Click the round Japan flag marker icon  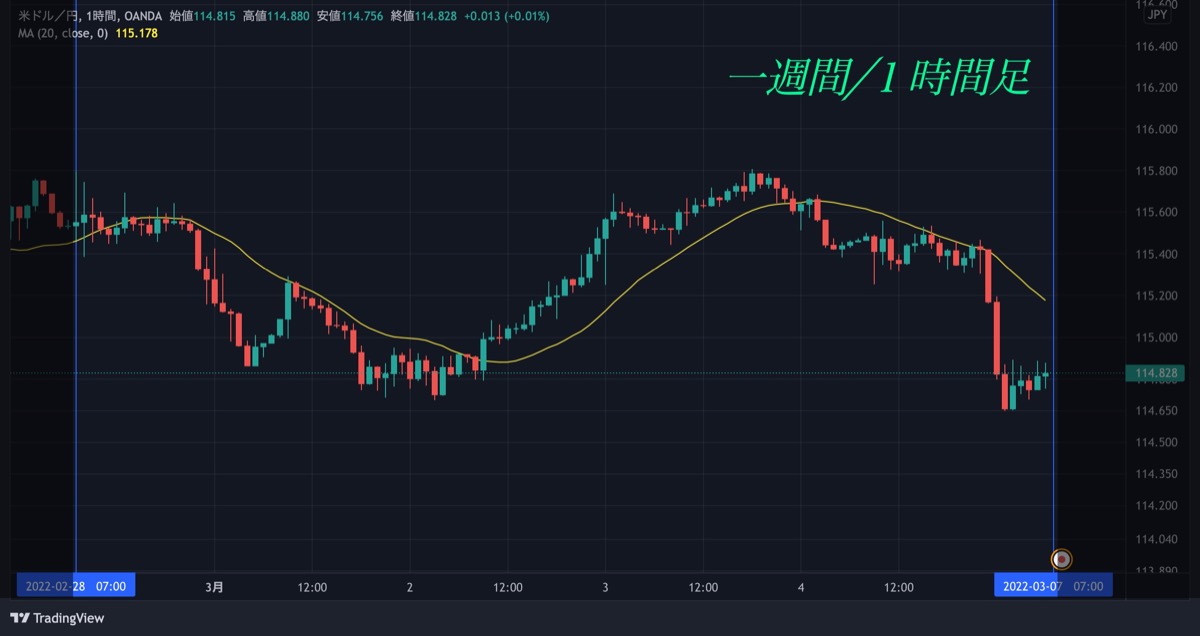(1062, 559)
